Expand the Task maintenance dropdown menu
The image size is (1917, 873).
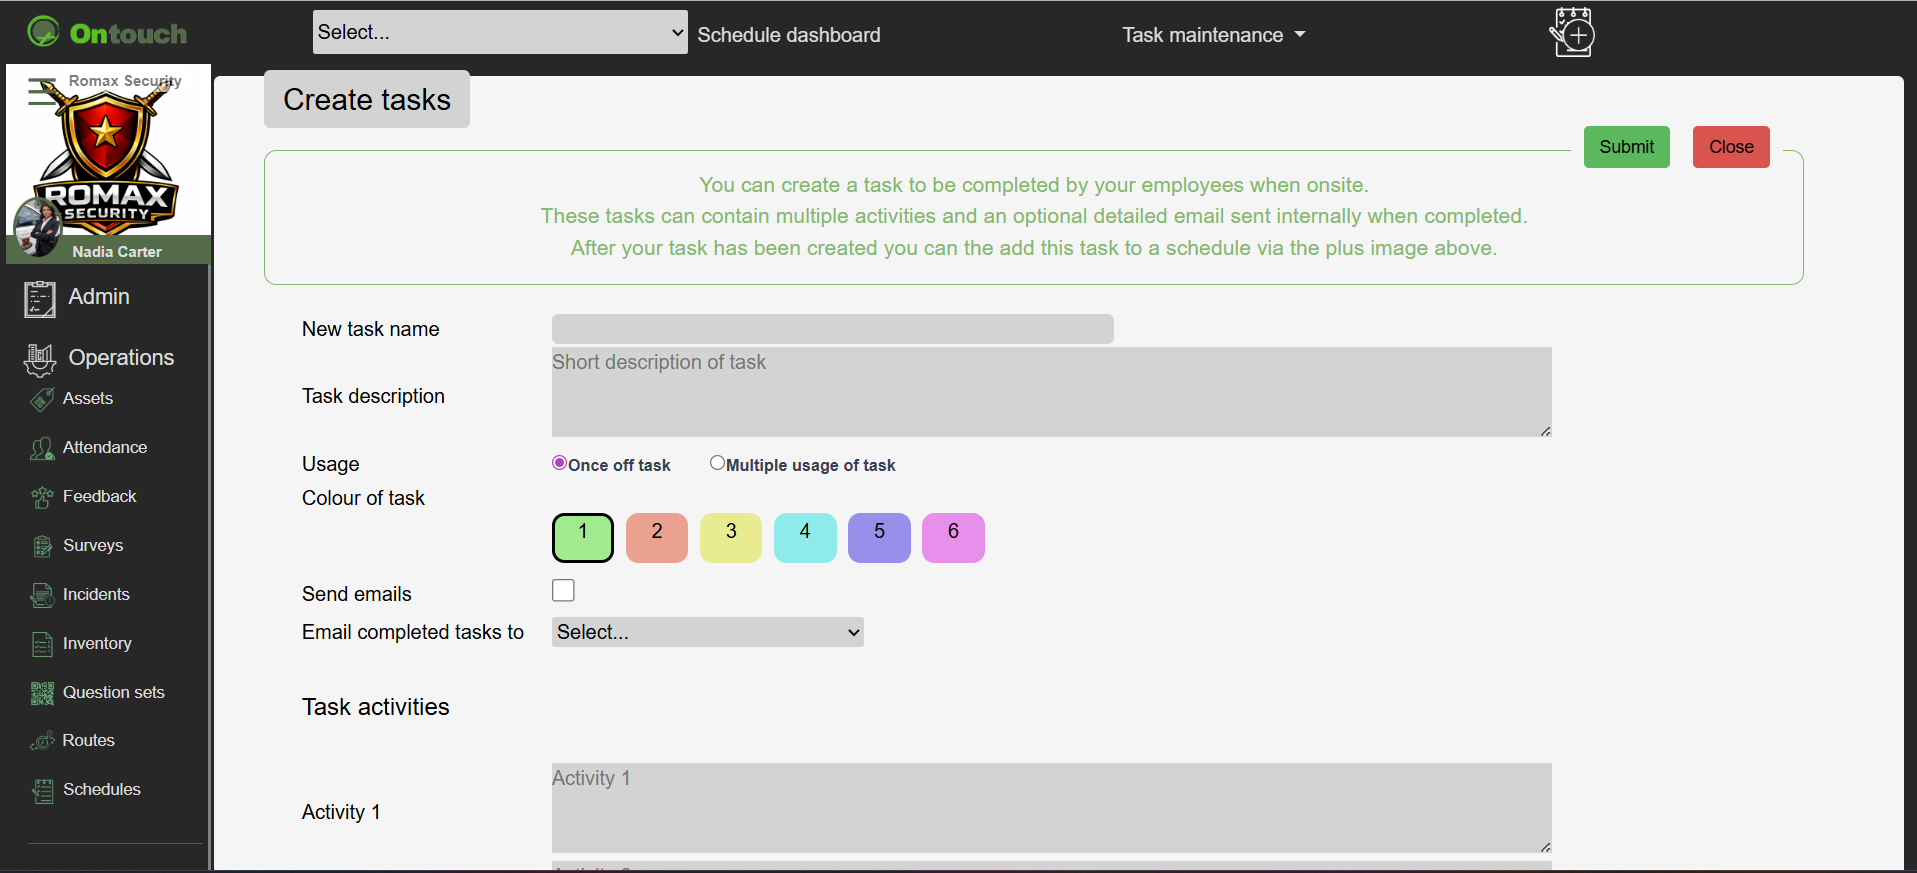click(1213, 35)
